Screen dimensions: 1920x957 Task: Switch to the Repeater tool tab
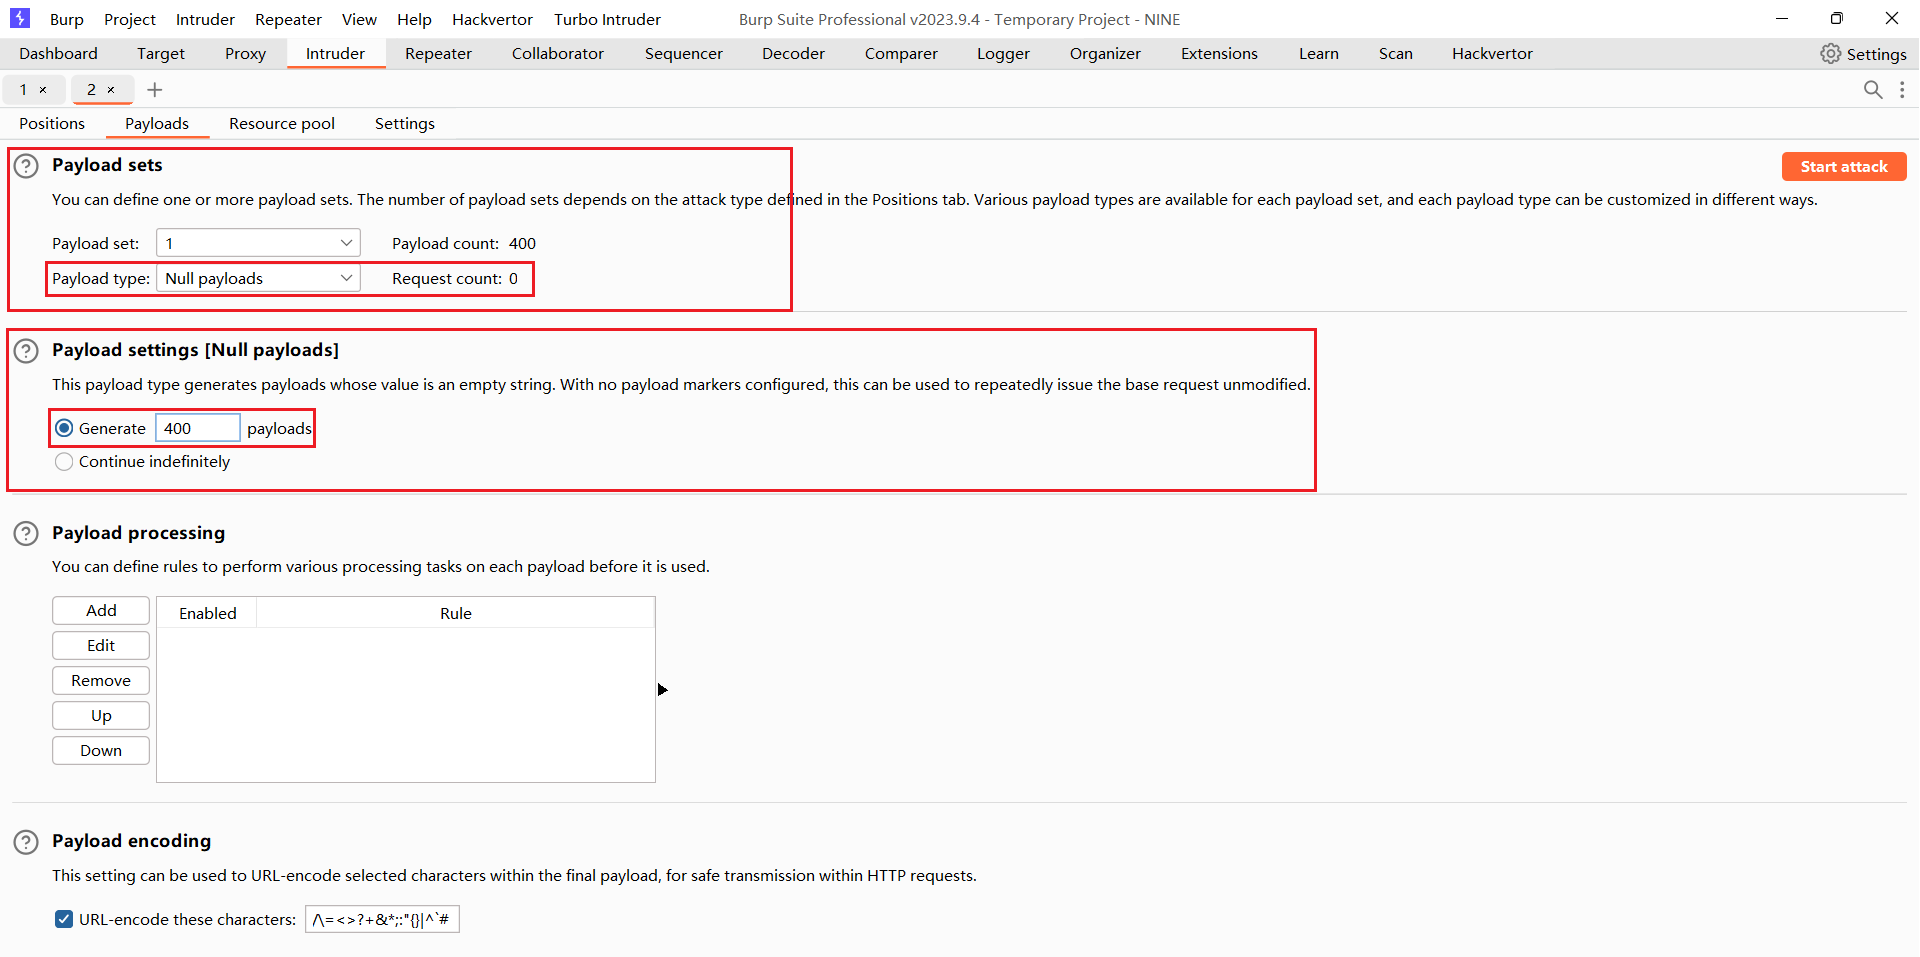(438, 54)
